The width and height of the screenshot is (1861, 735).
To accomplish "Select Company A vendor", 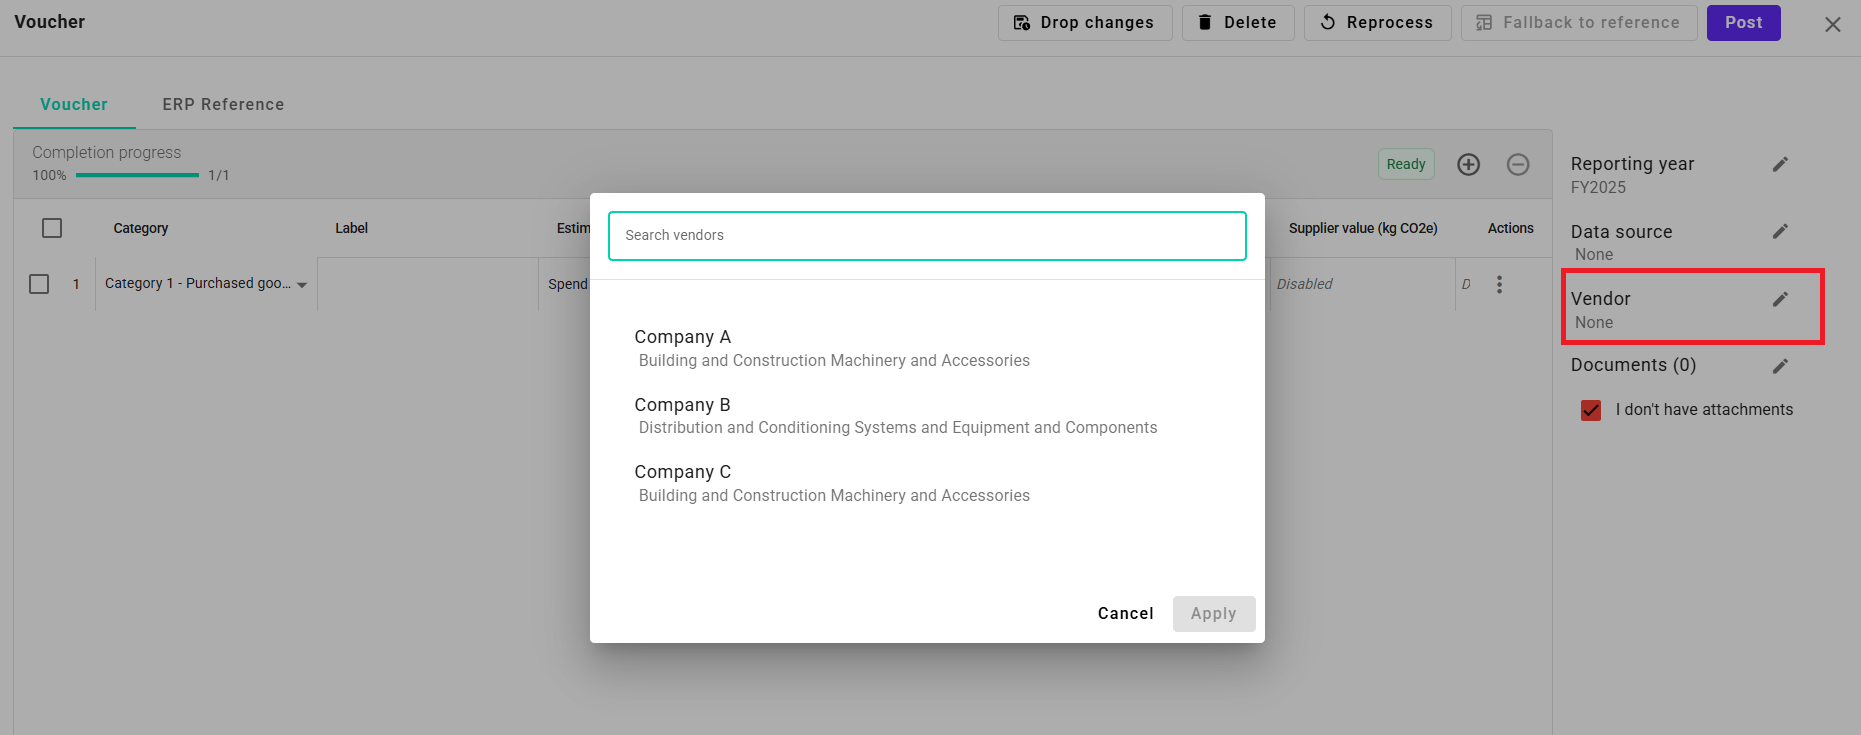I will (x=927, y=348).
